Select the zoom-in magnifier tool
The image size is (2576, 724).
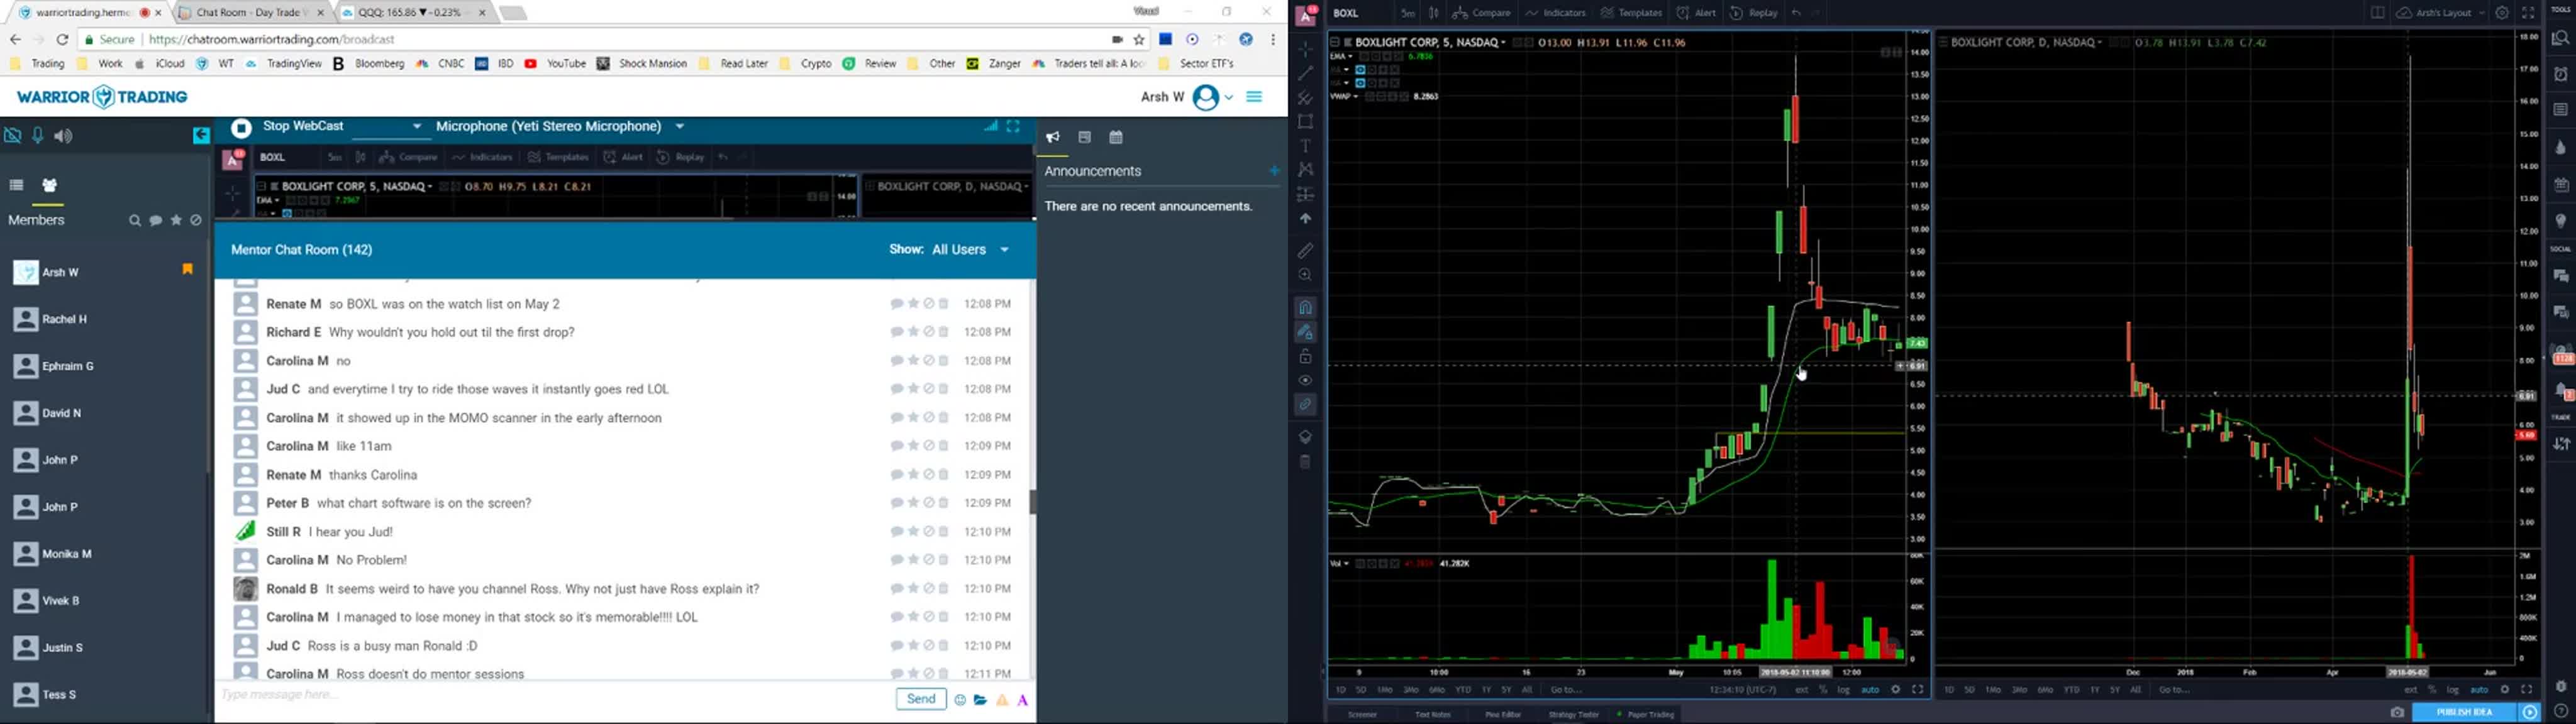[1306, 275]
